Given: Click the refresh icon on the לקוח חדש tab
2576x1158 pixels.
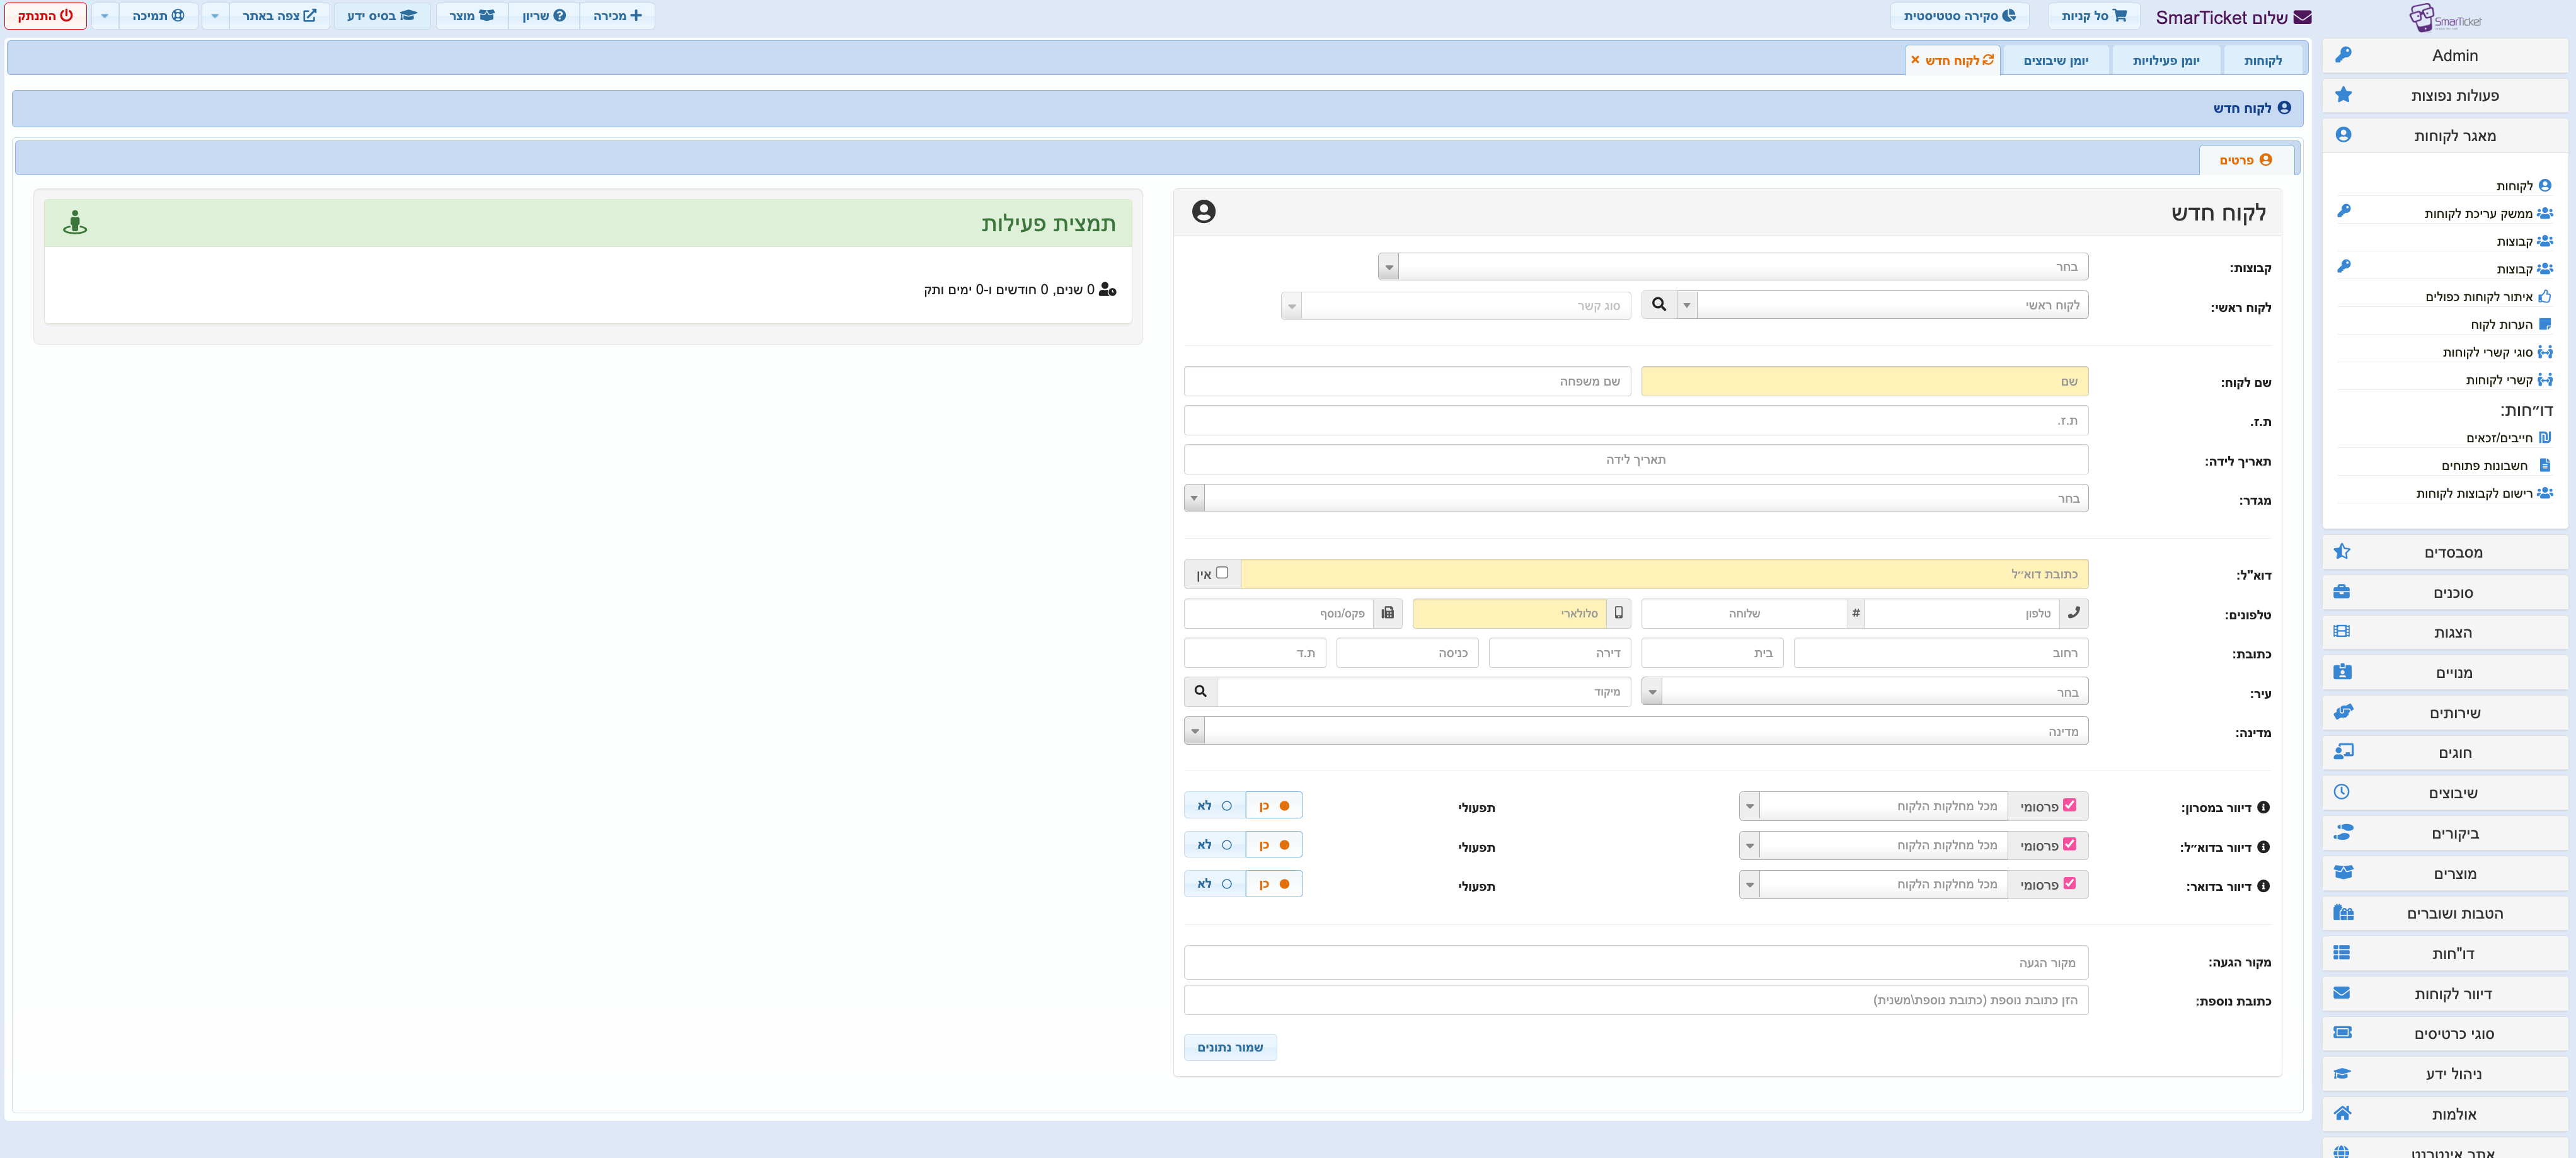Looking at the screenshot, I should point(1988,60).
